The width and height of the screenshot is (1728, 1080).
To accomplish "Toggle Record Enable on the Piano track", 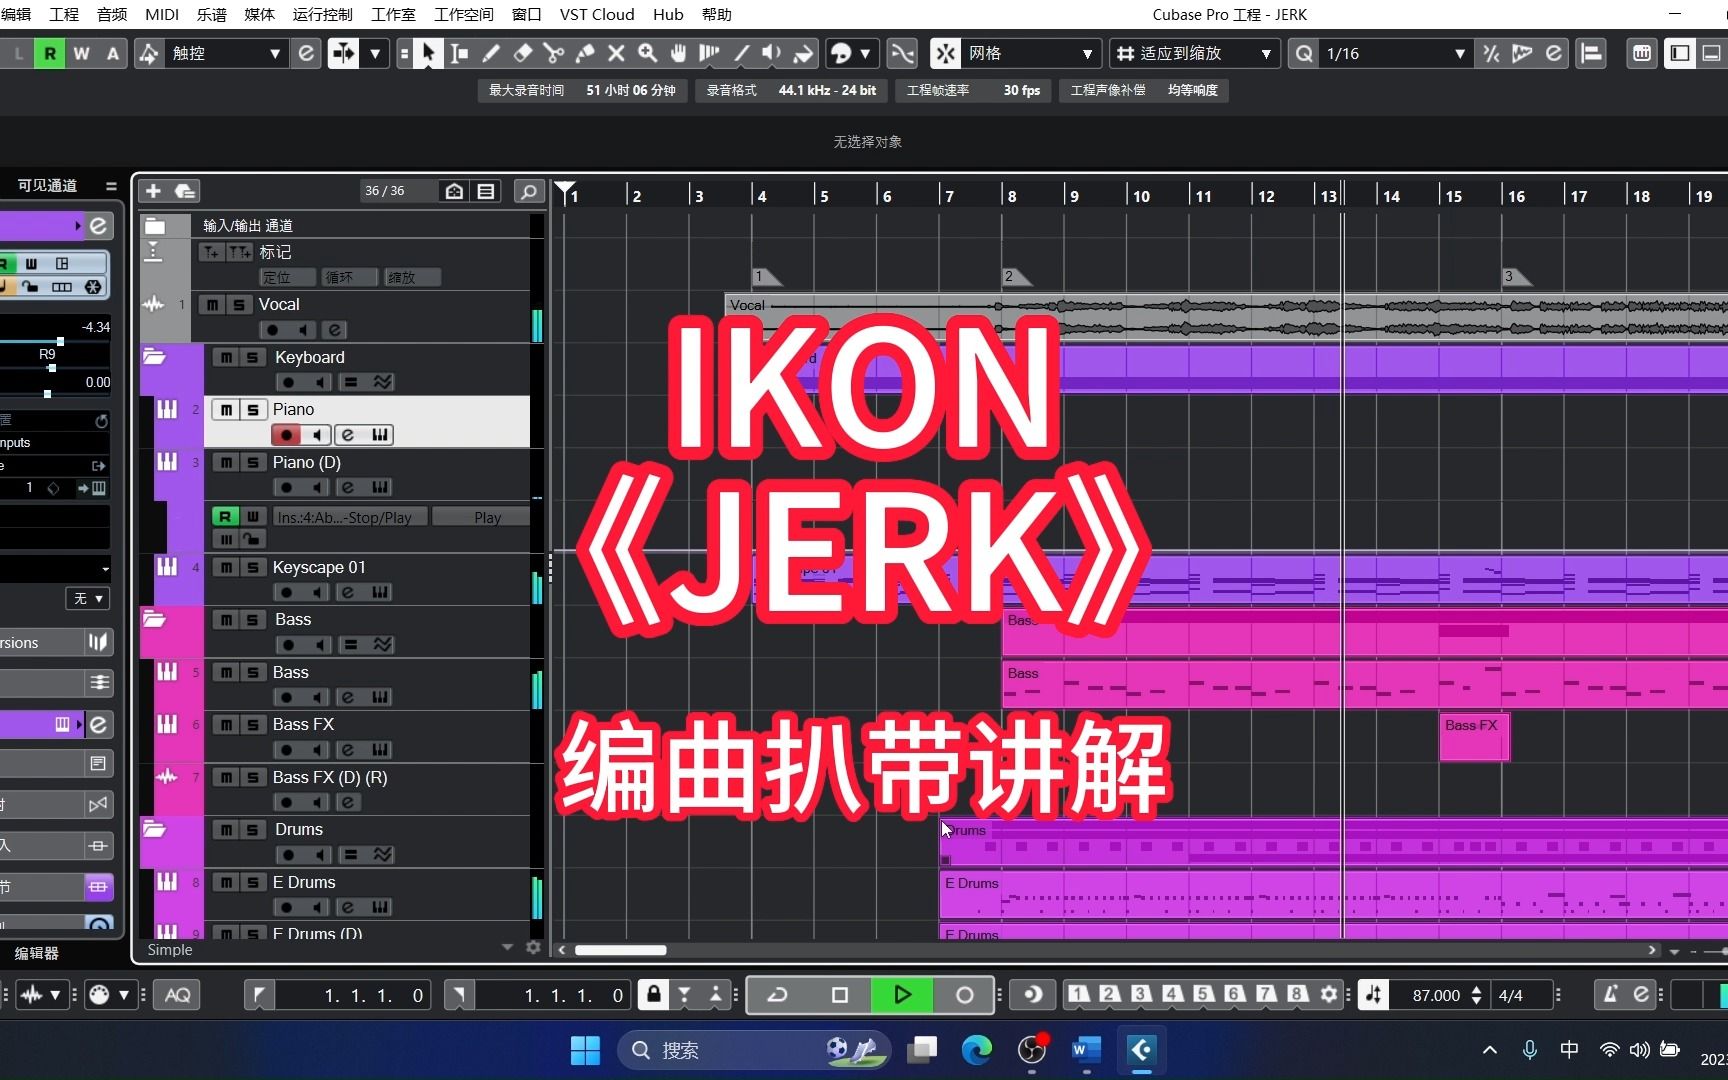I will click(286, 435).
